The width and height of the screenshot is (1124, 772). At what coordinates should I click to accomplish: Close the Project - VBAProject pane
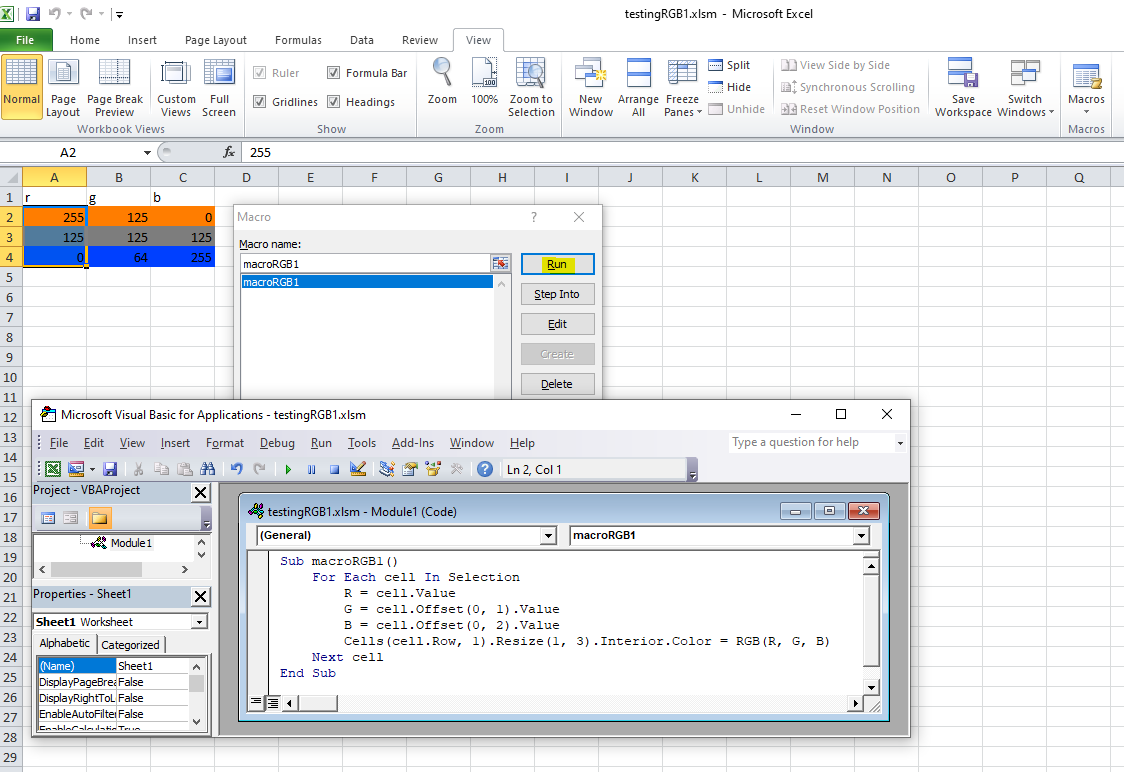[201, 492]
